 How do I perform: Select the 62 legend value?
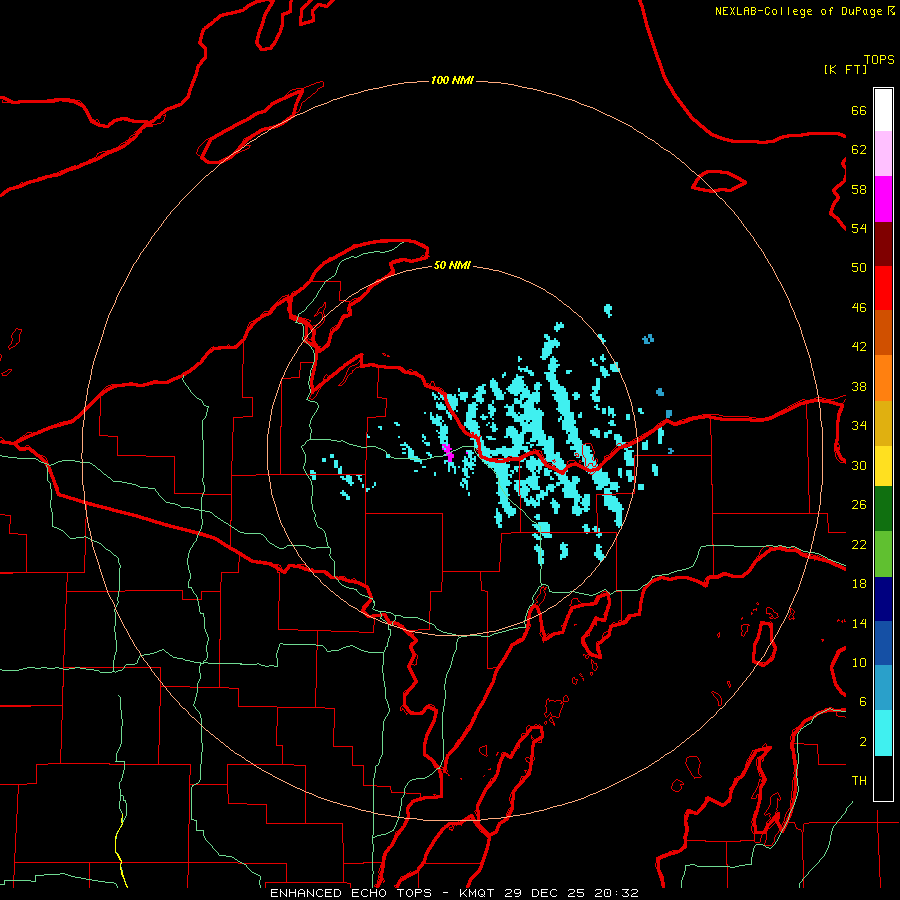click(x=859, y=150)
